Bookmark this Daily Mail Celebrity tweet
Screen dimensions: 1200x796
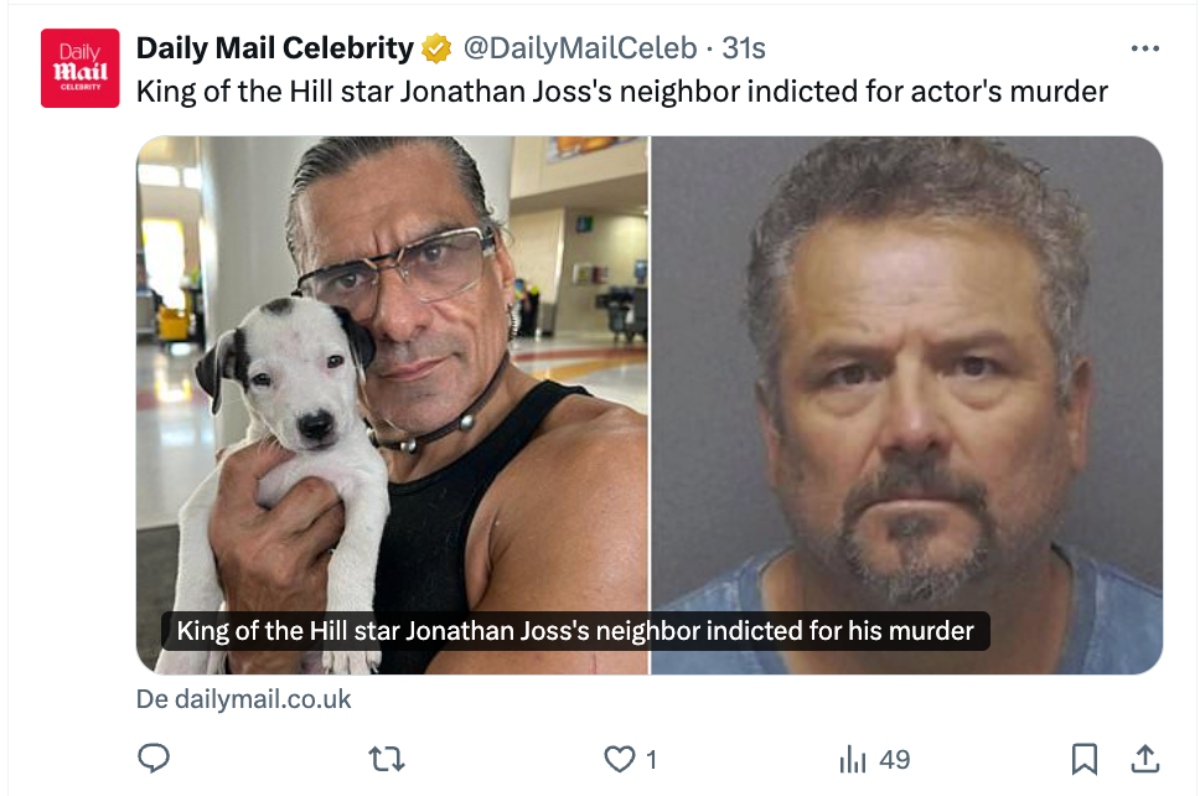pos(1083,760)
